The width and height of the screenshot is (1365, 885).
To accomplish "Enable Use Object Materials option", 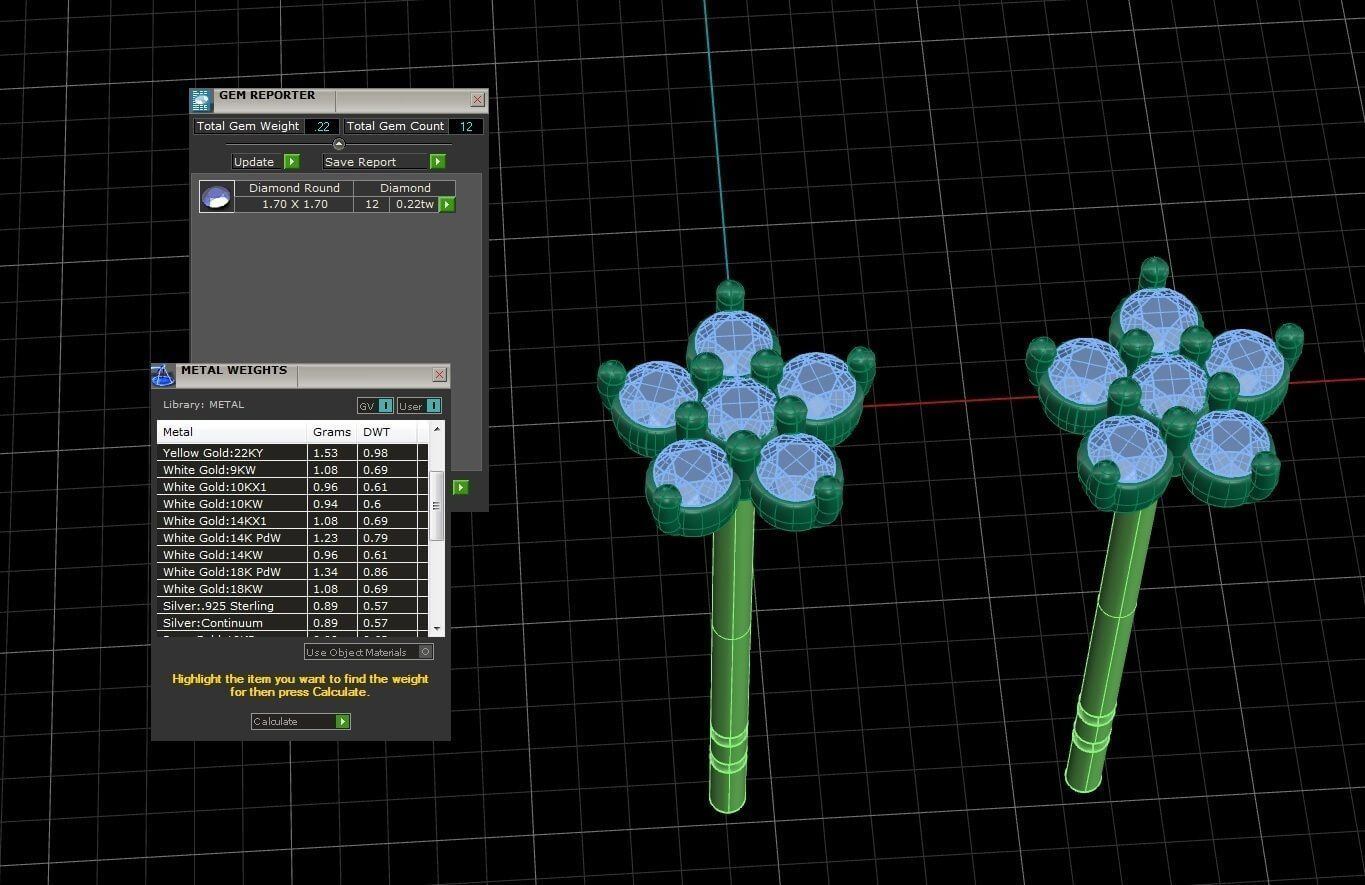I will (425, 652).
